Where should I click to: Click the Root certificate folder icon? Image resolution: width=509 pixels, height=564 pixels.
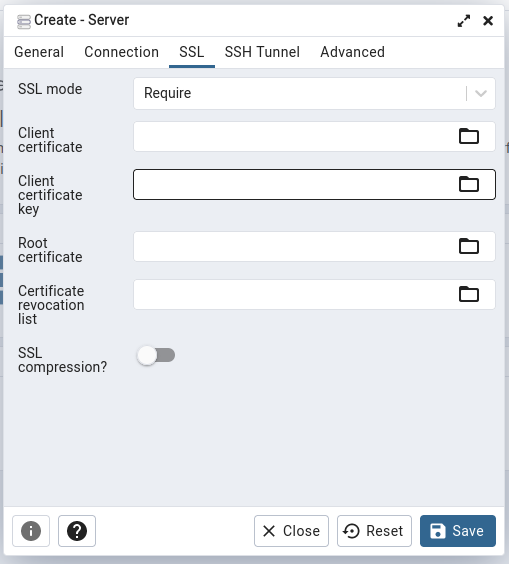tap(469, 246)
